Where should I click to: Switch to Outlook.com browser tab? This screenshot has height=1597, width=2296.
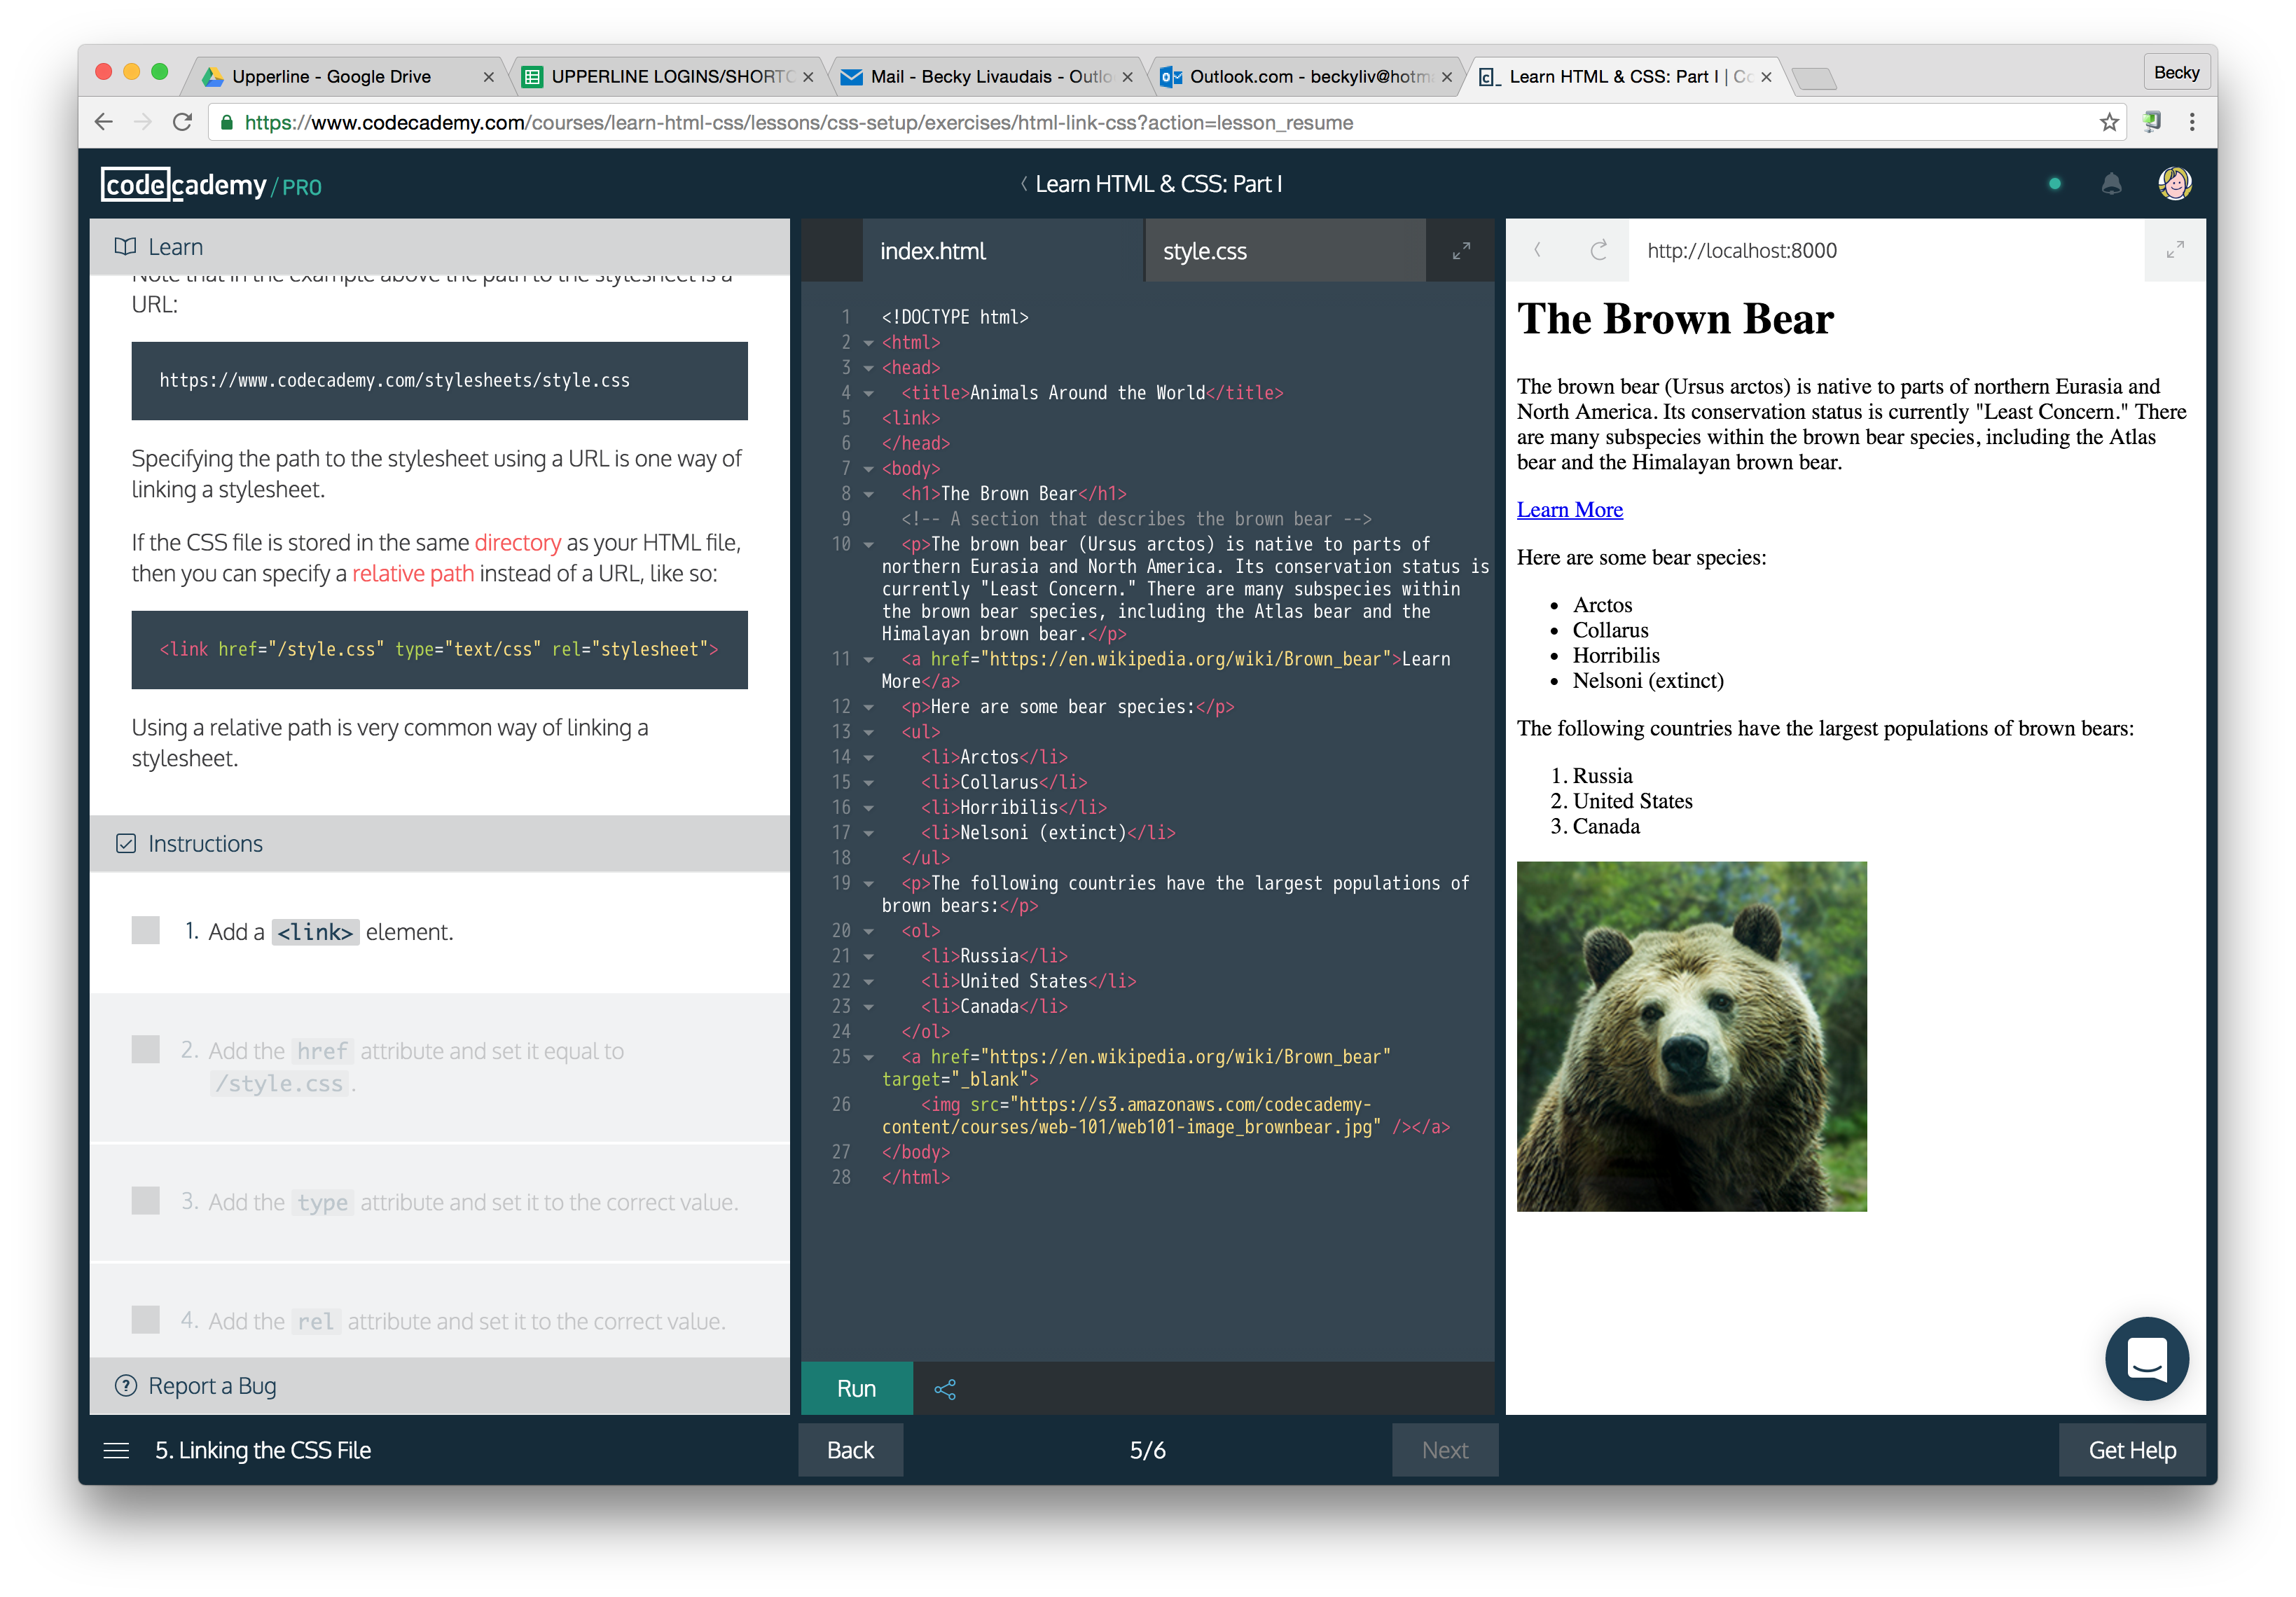click(x=1306, y=76)
